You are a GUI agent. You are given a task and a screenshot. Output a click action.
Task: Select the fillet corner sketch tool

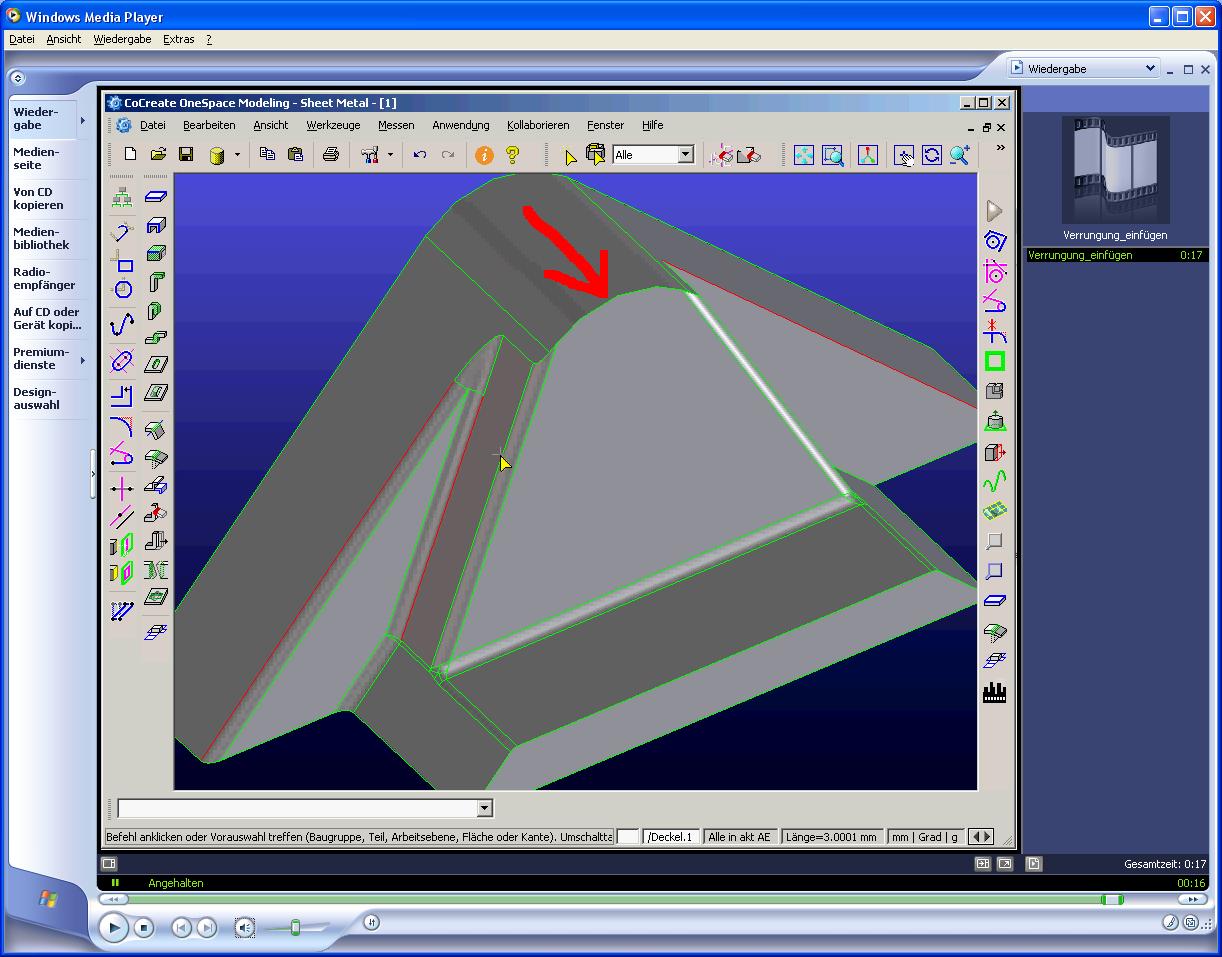tap(122, 425)
